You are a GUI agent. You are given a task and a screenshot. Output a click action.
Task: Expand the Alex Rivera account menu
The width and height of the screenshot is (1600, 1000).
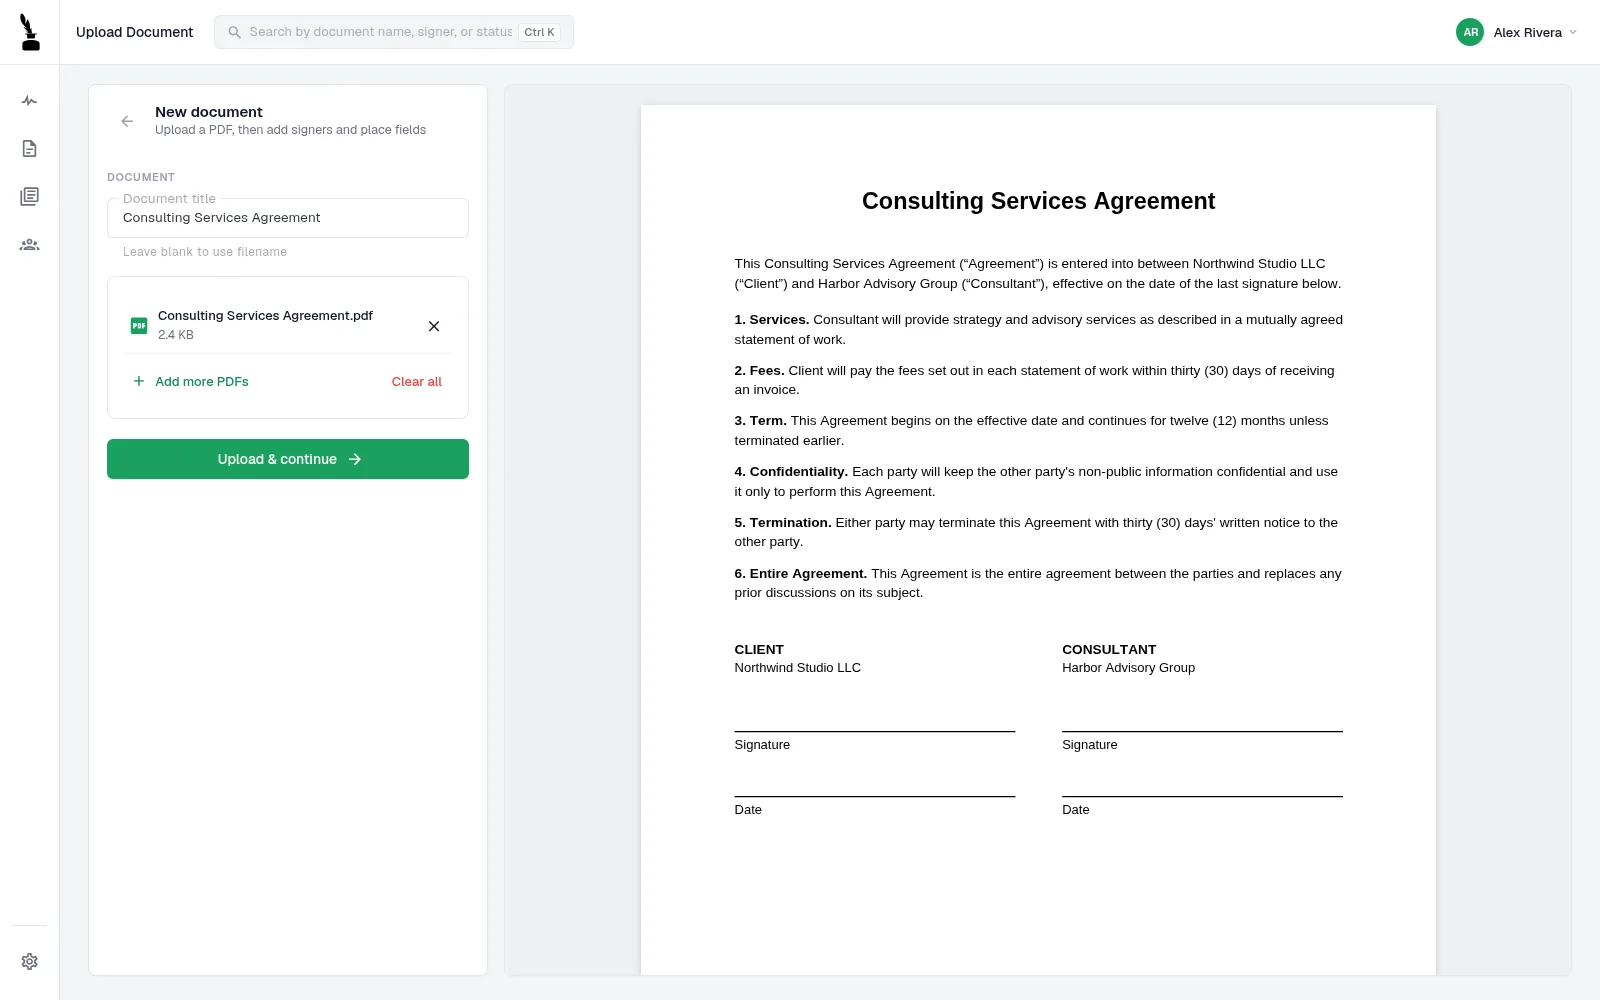pyautogui.click(x=1517, y=32)
